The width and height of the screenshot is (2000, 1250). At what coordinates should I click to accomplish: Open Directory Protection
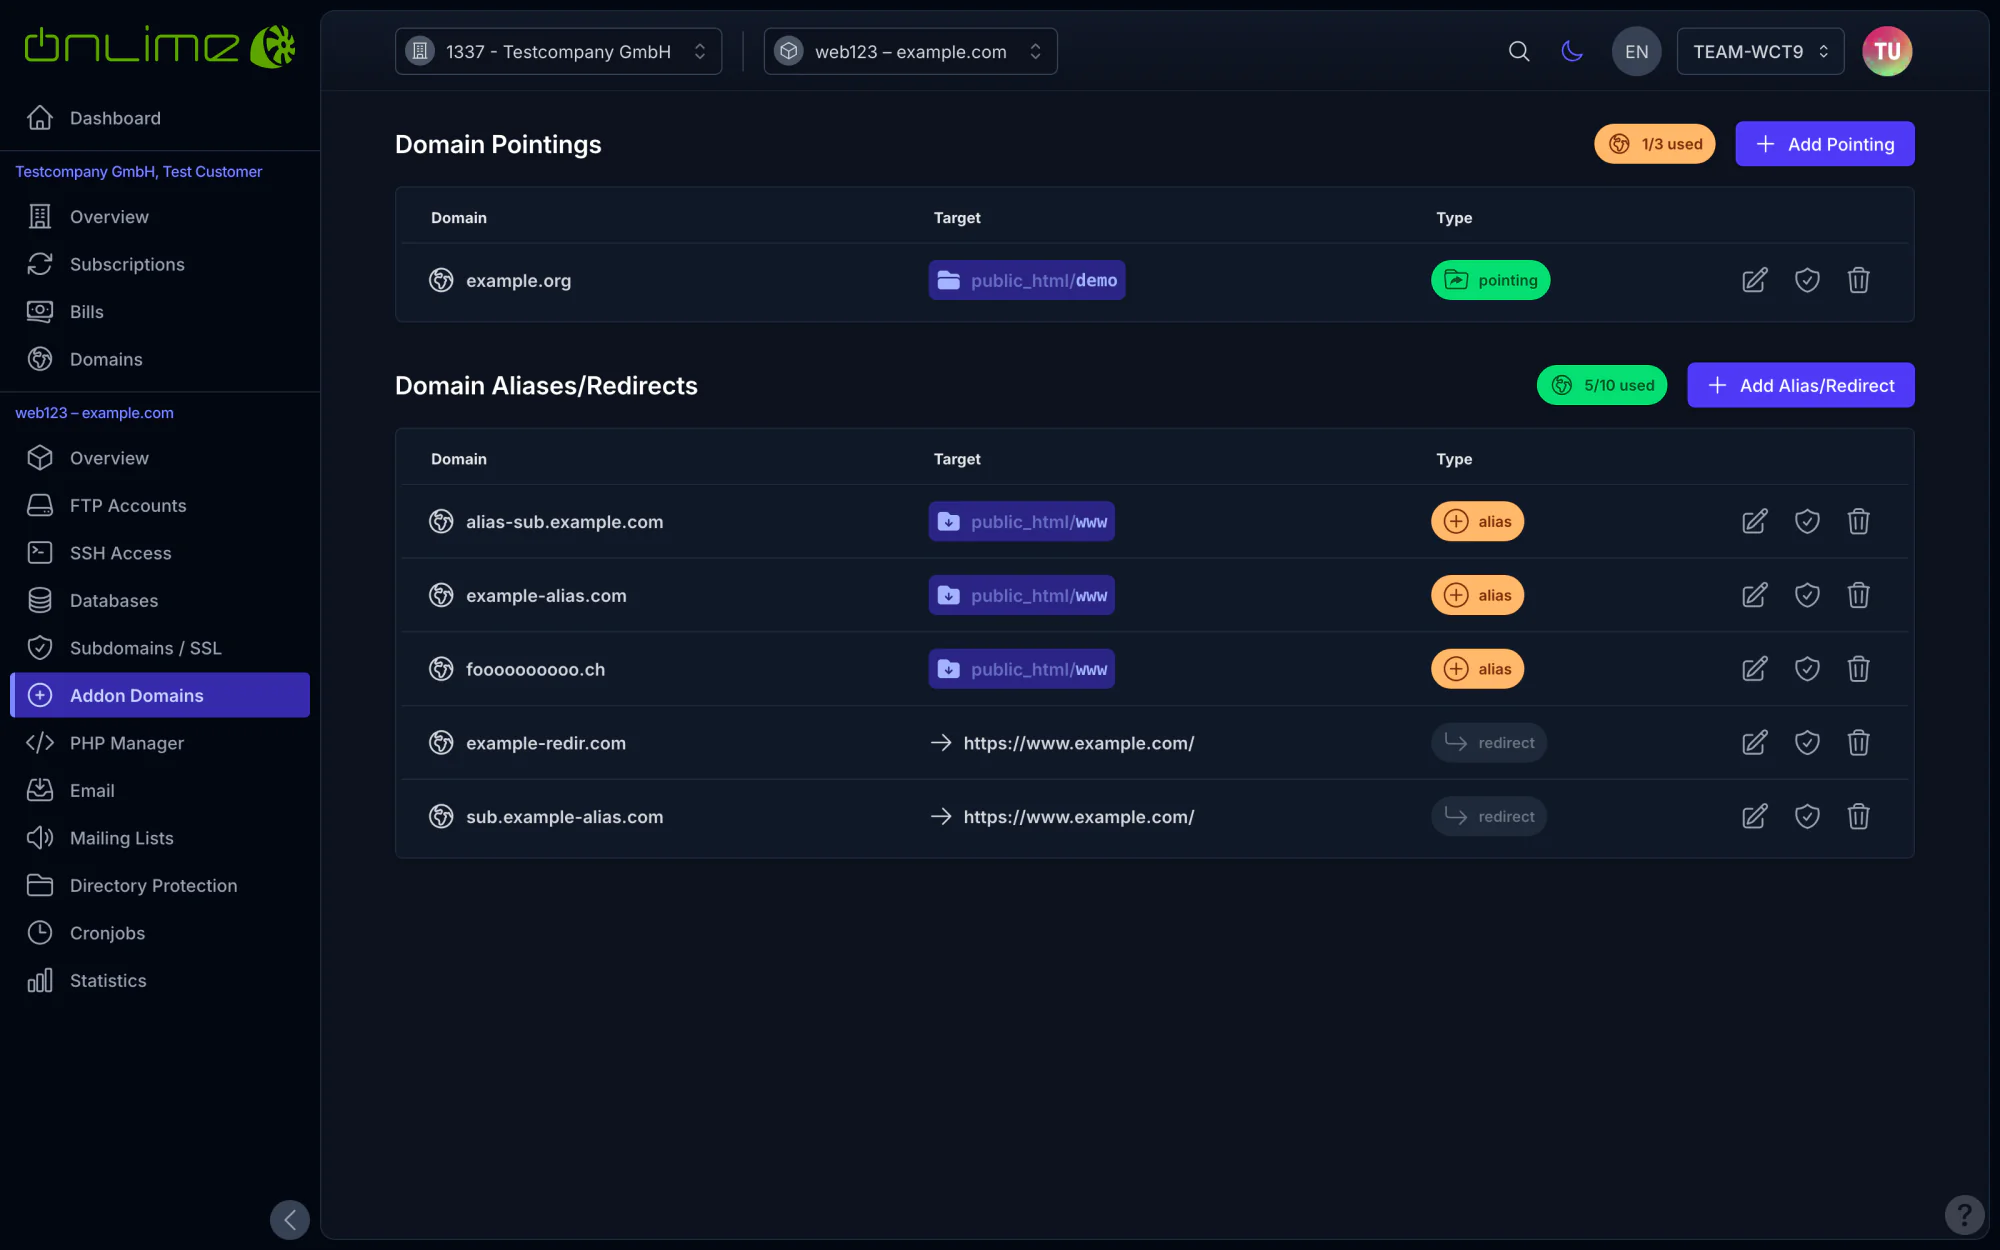(160, 885)
